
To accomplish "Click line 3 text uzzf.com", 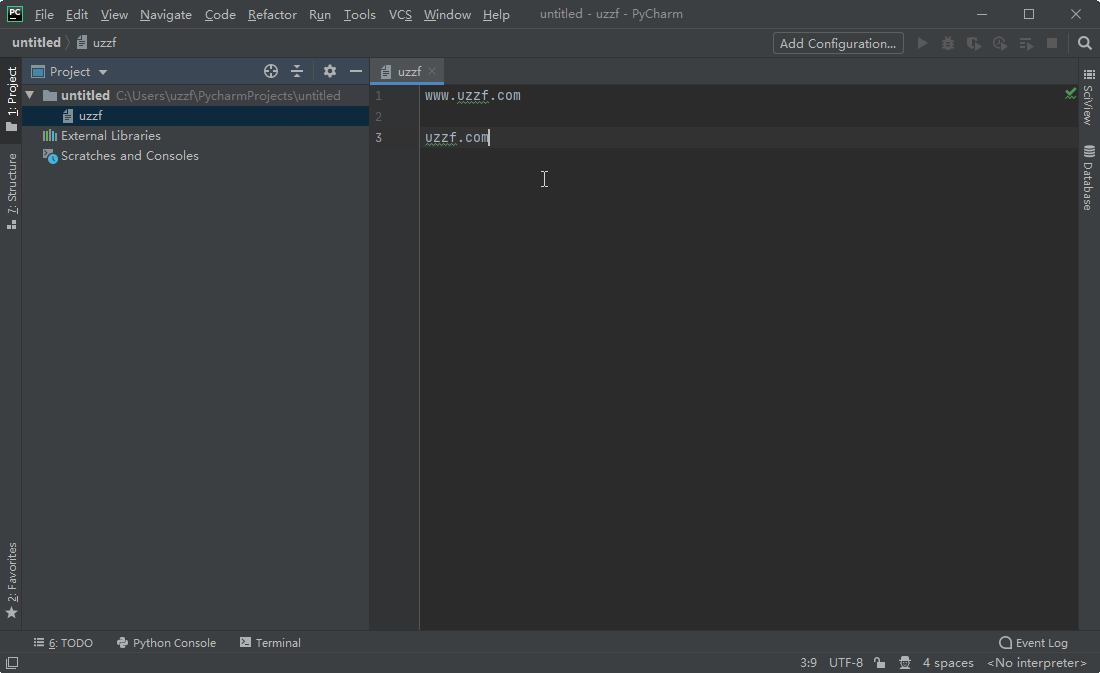I will (457, 138).
